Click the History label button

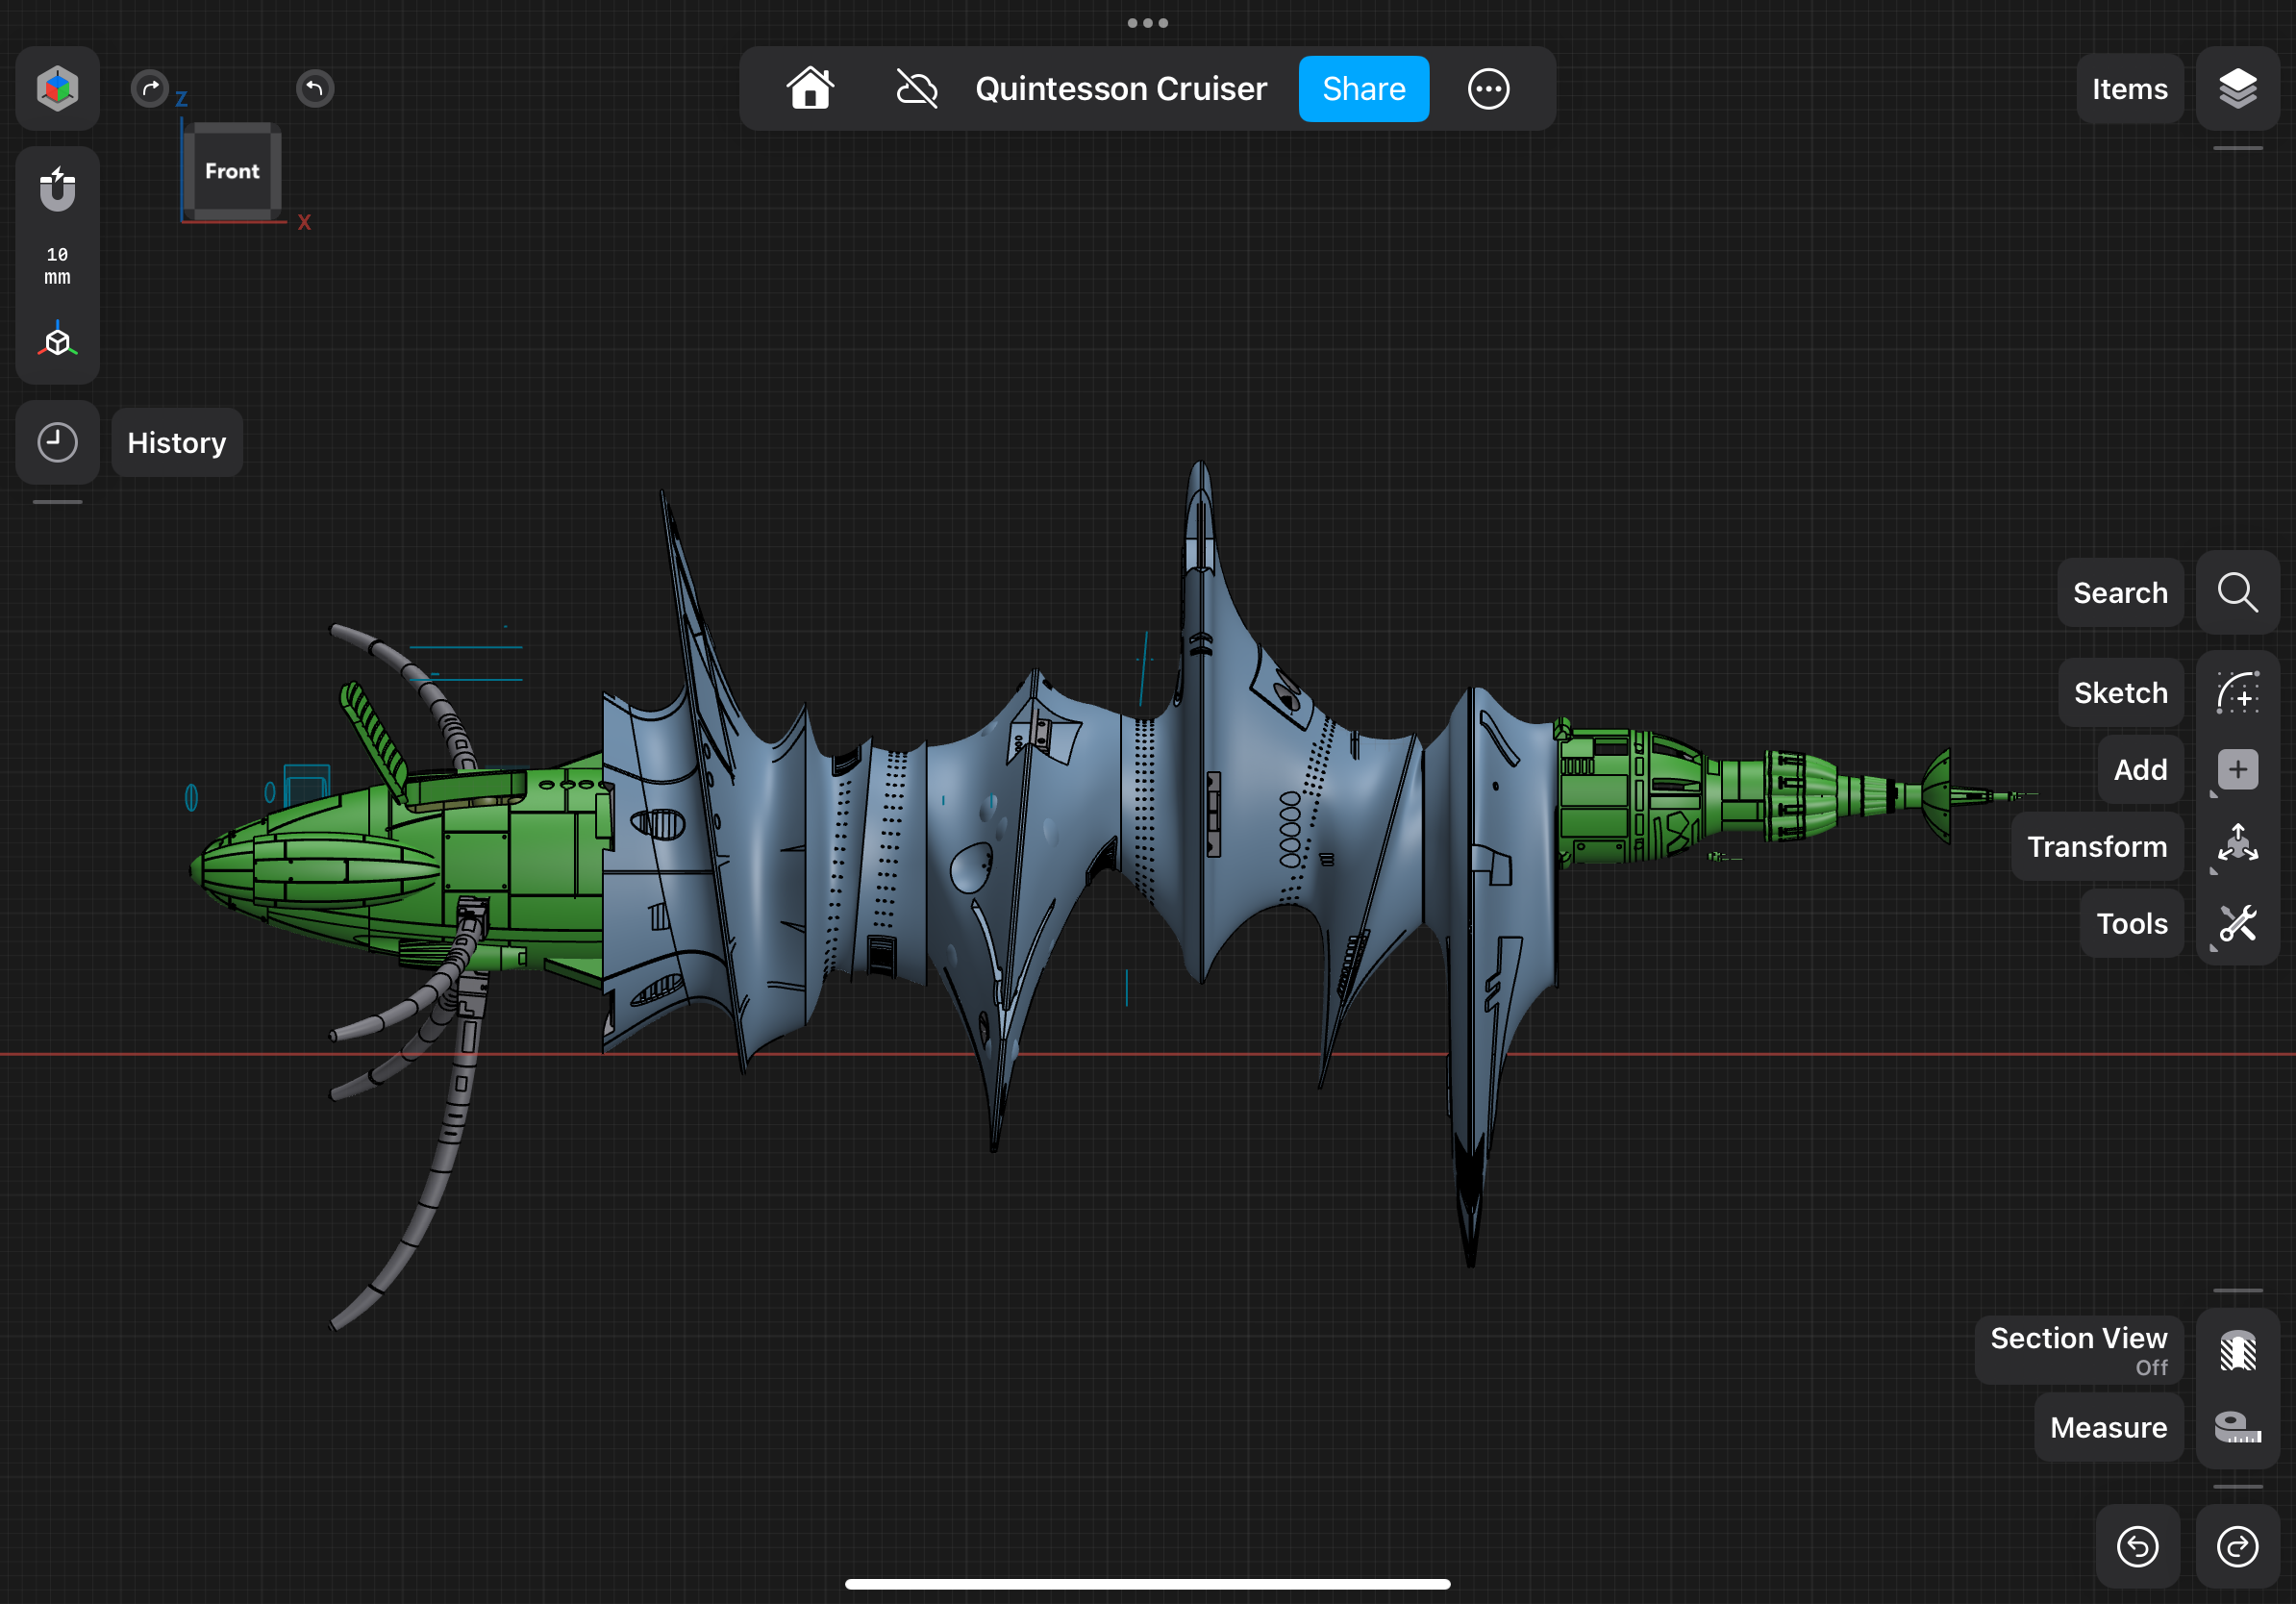[177, 442]
